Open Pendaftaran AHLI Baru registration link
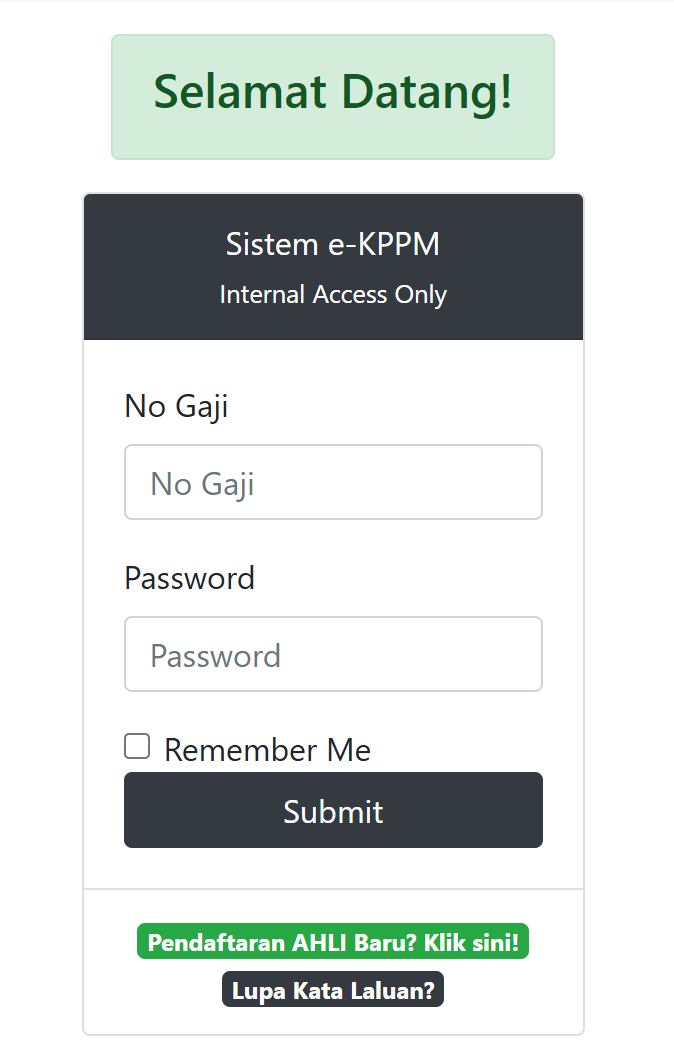 tap(332, 942)
